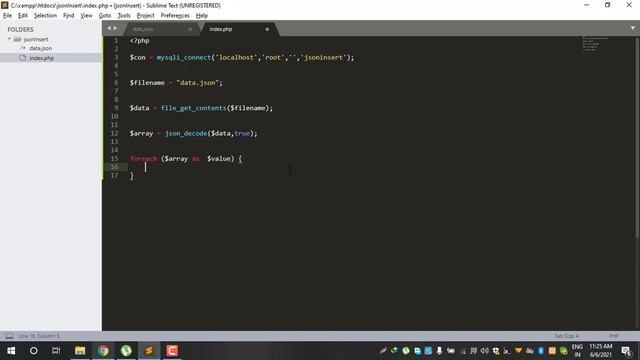The width and height of the screenshot is (640, 360).
Task: Click the <?php opening tag
Action: [x=140, y=41]
